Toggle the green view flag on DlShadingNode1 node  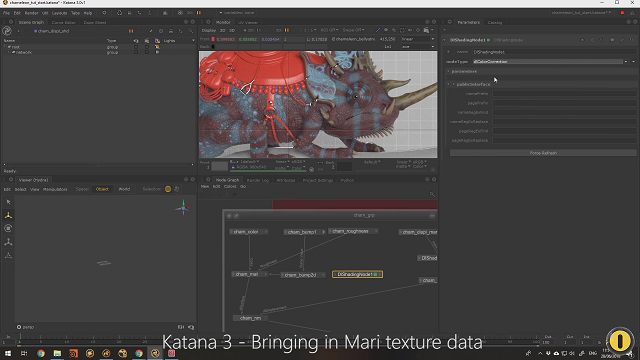click(x=376, y=274)
